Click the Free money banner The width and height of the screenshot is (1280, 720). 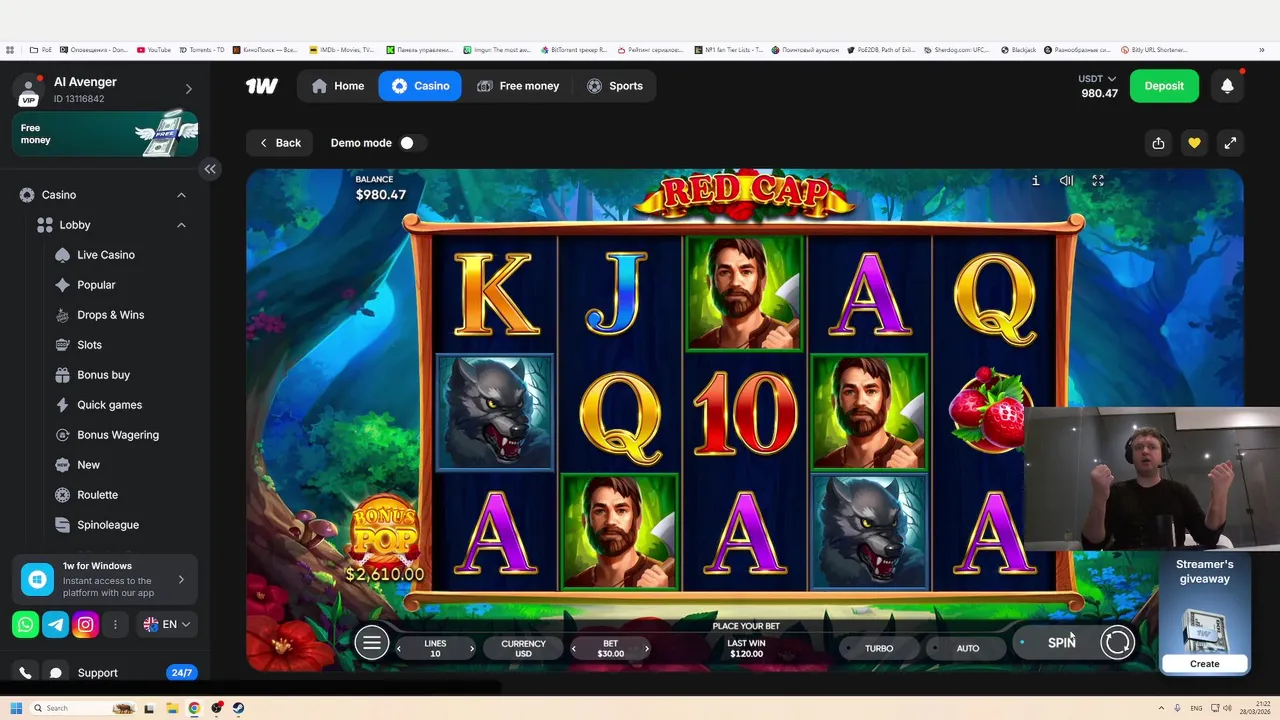[x=105, y=134]
